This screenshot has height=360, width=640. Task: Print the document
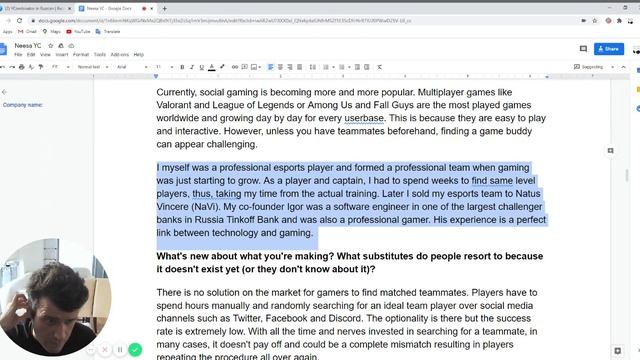click(x=22, y=67)
